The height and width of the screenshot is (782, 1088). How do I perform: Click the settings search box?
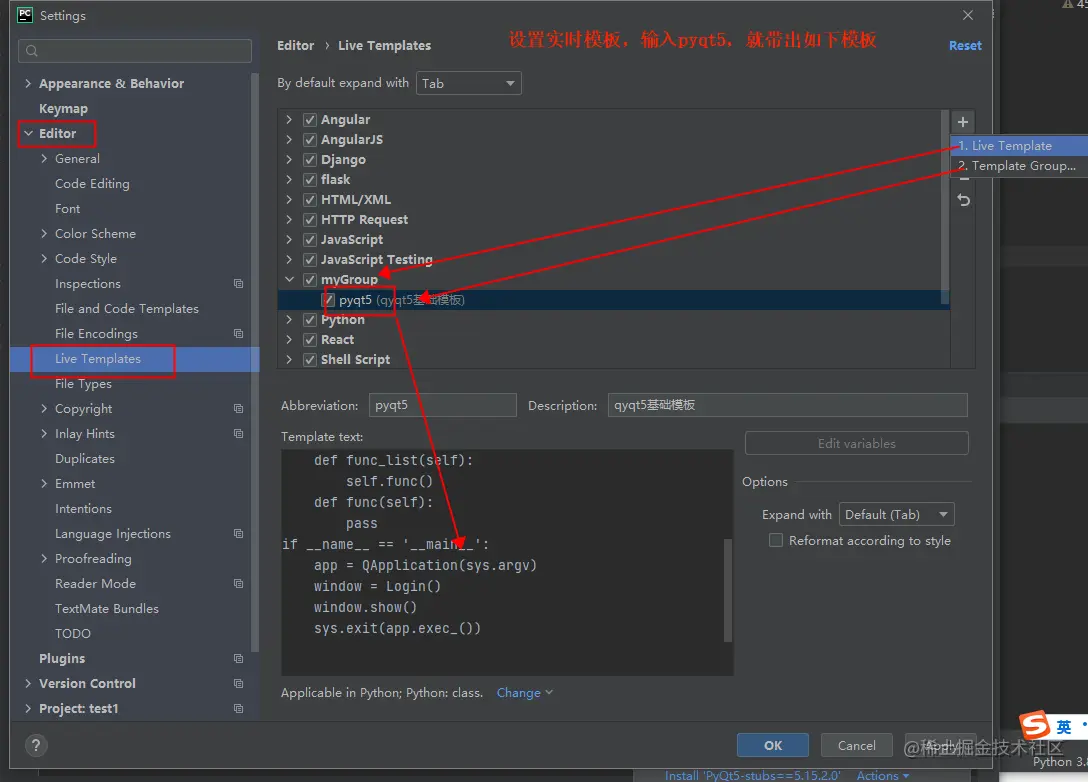135,51
